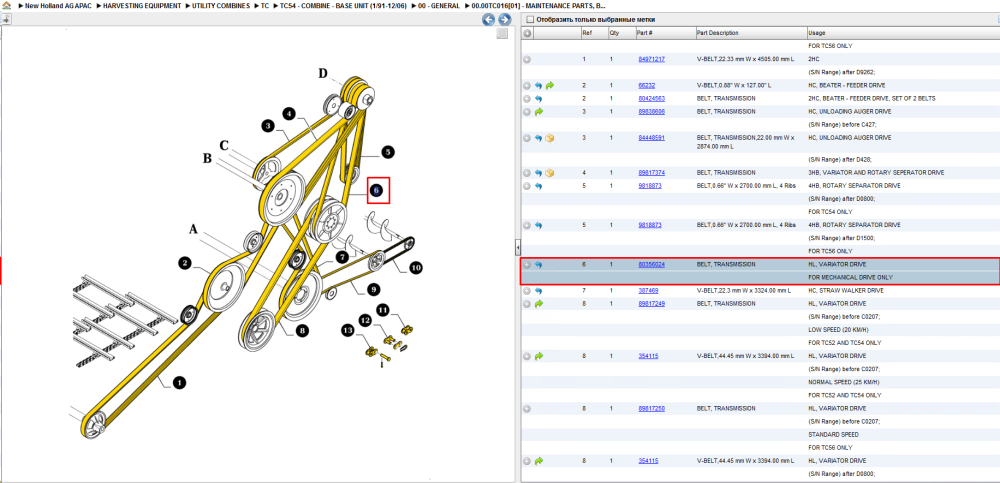Click the blue arrow icon for part 80424563
The width and height of the screenshot is (1000, 483).
538,99
